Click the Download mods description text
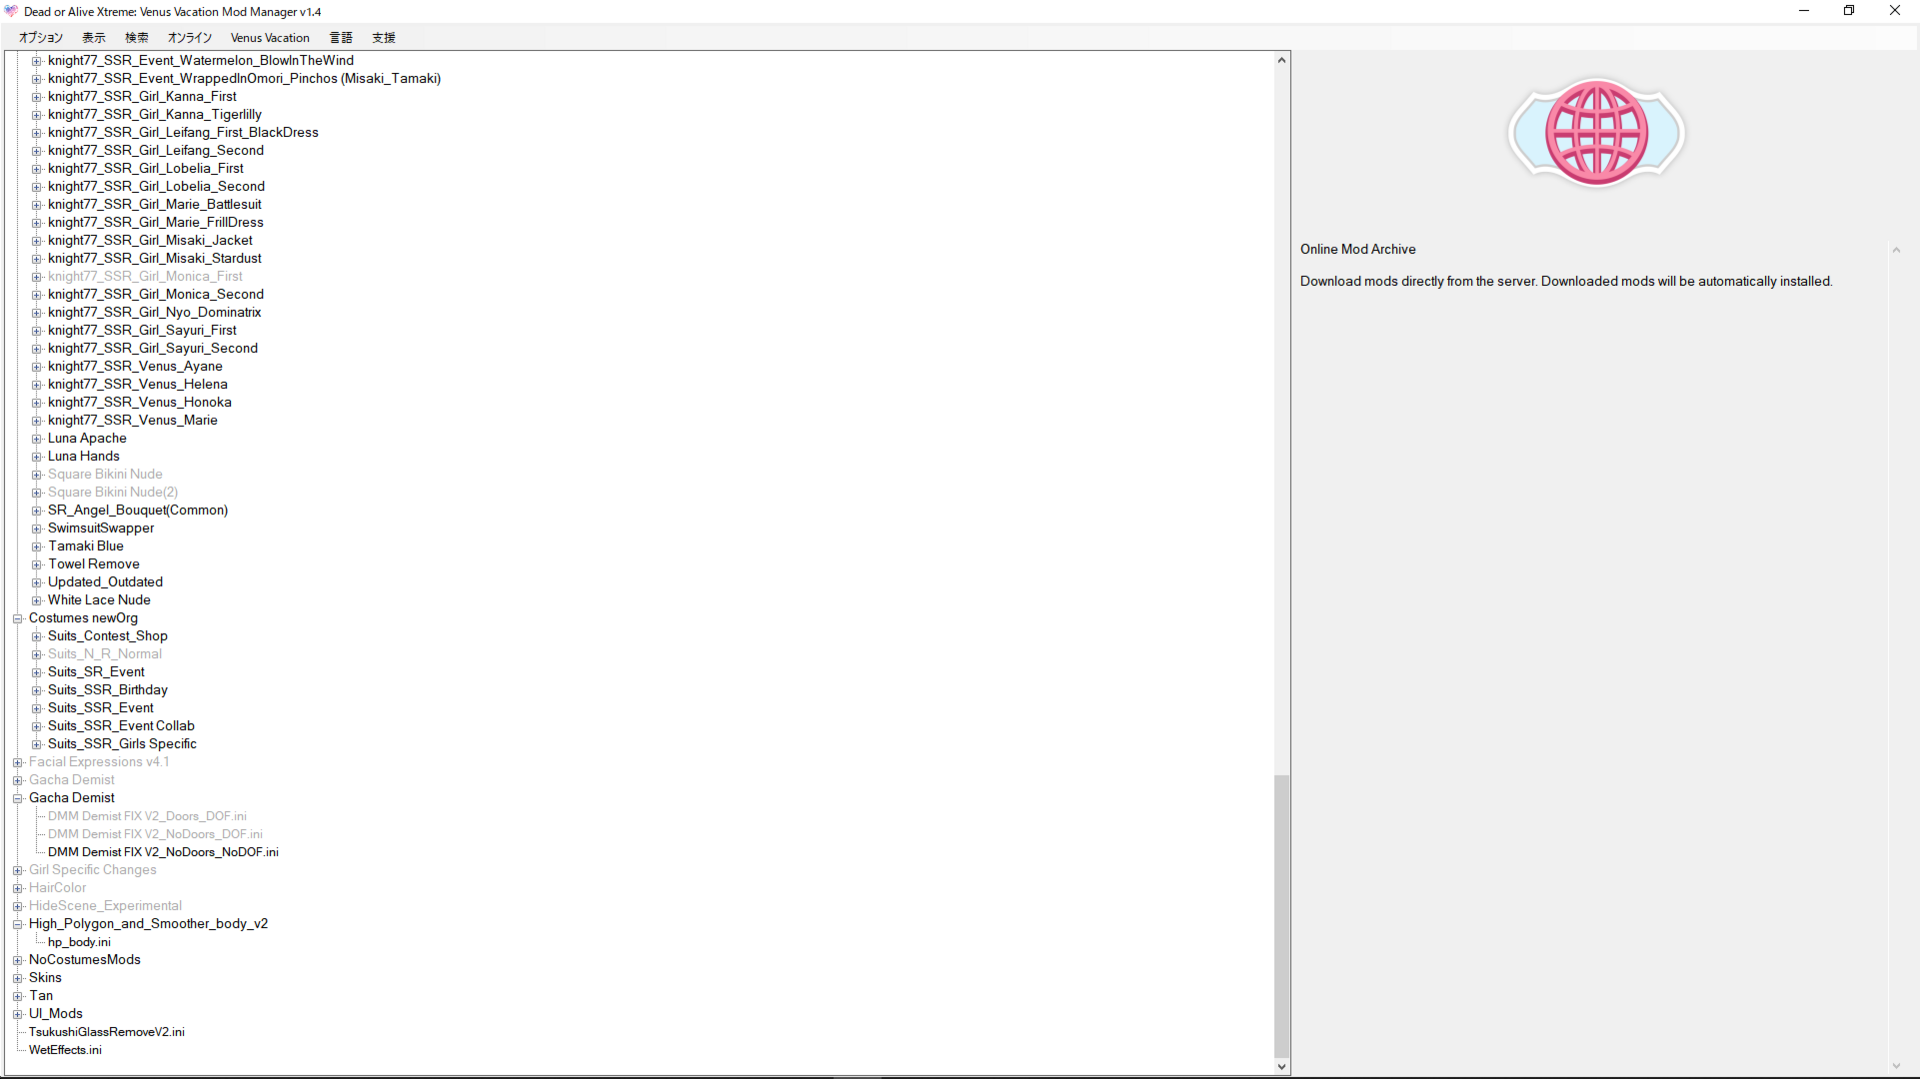 pos(1566,282)
